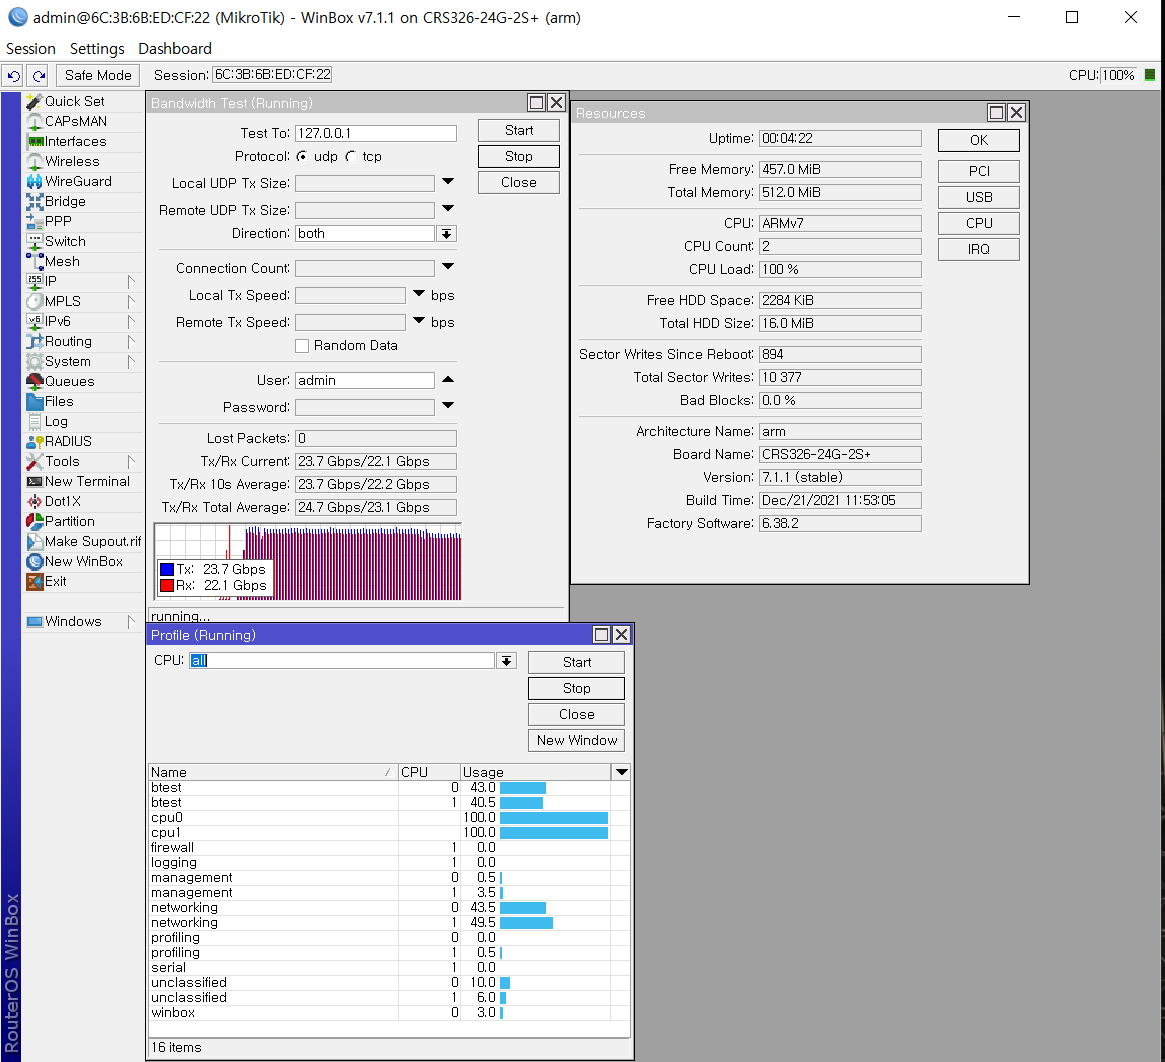Open the Mesh sidebar icon
Image resolution: width=1165 pixels, height=1062 pixels.
pyautogui.click(x=34, y=262)
